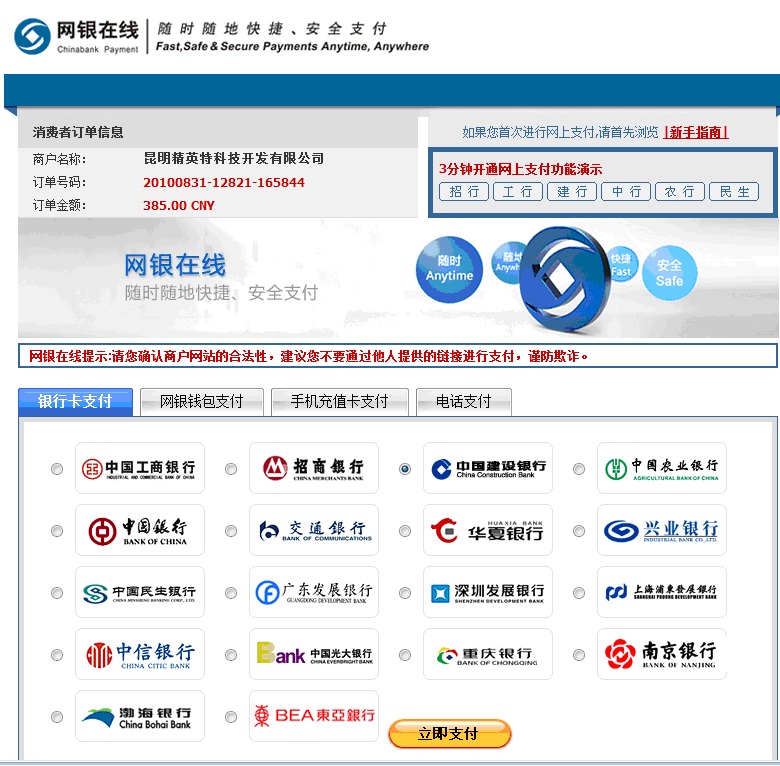Select China Minsheng Bank radio button
This screenshot has height=766, width=780.
[57, 593]
